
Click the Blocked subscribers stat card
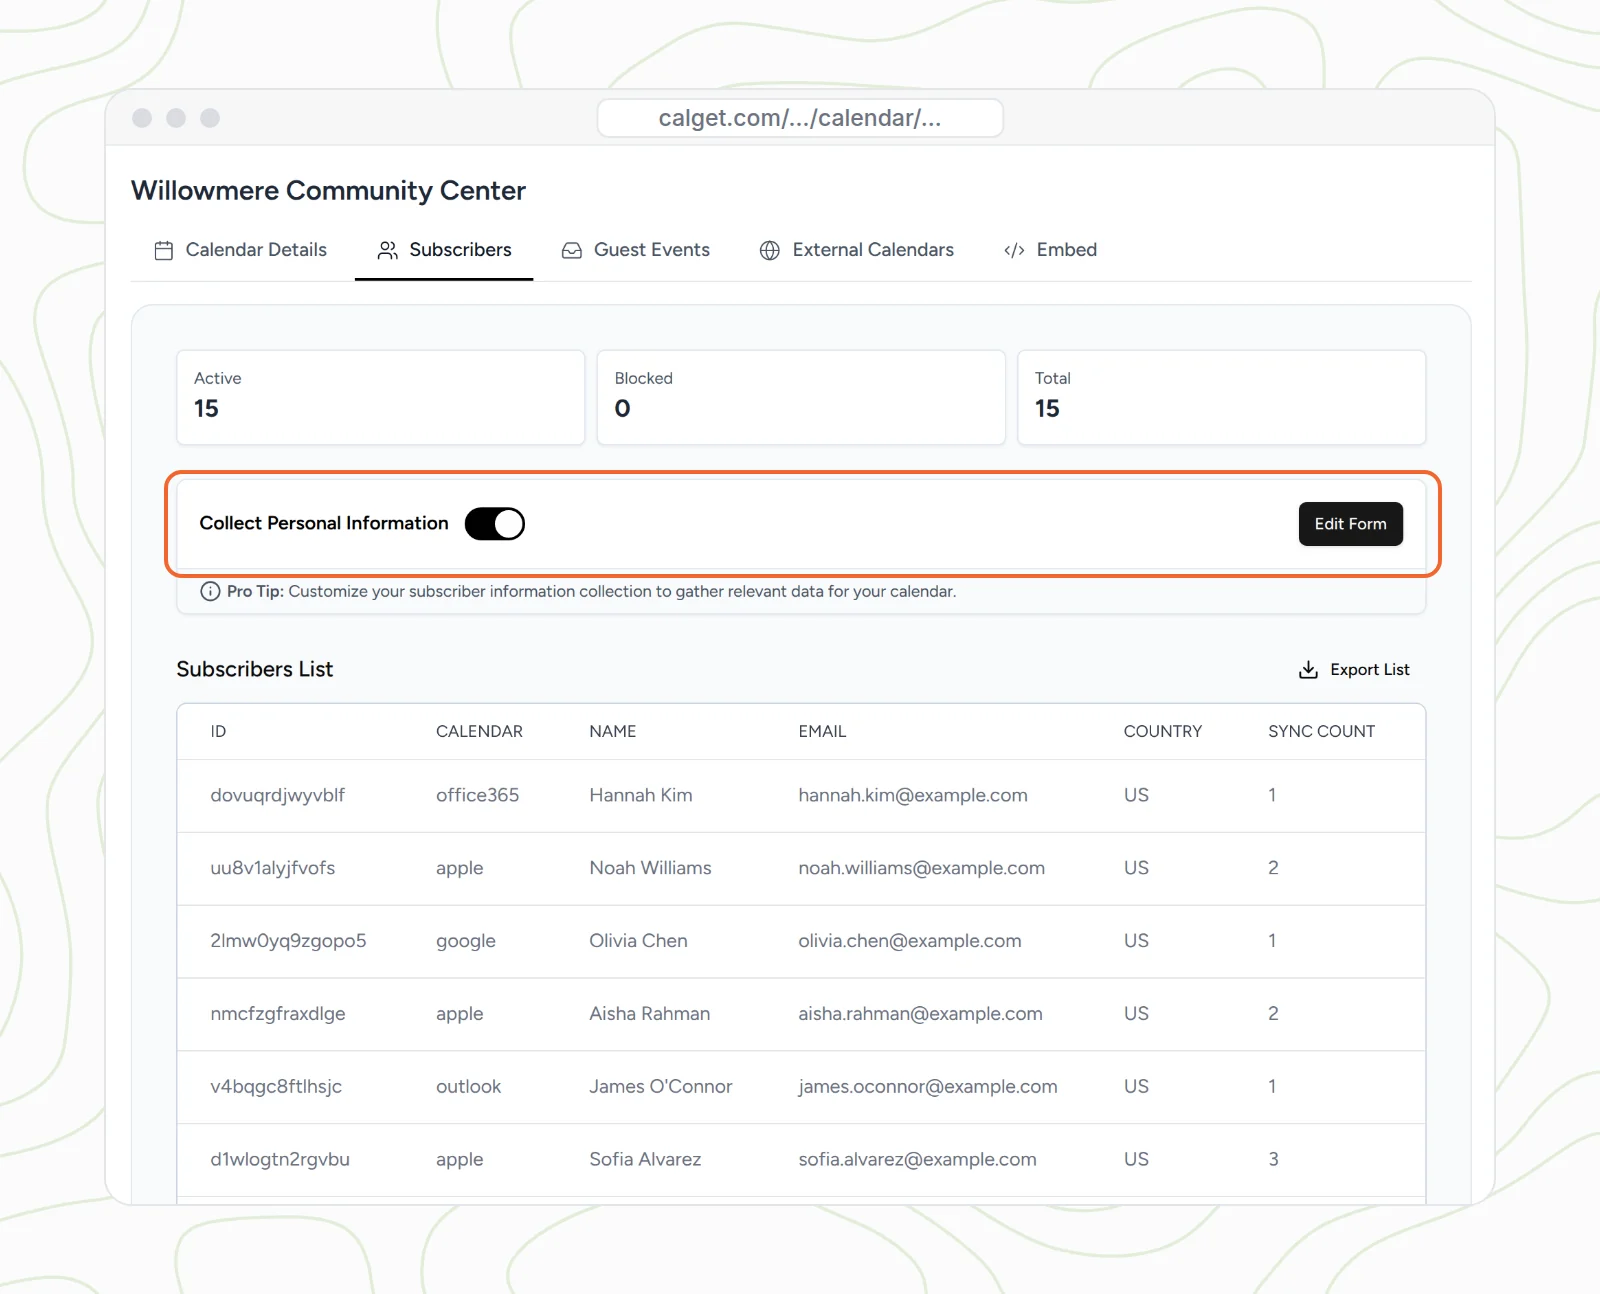[x=801, y=397]
